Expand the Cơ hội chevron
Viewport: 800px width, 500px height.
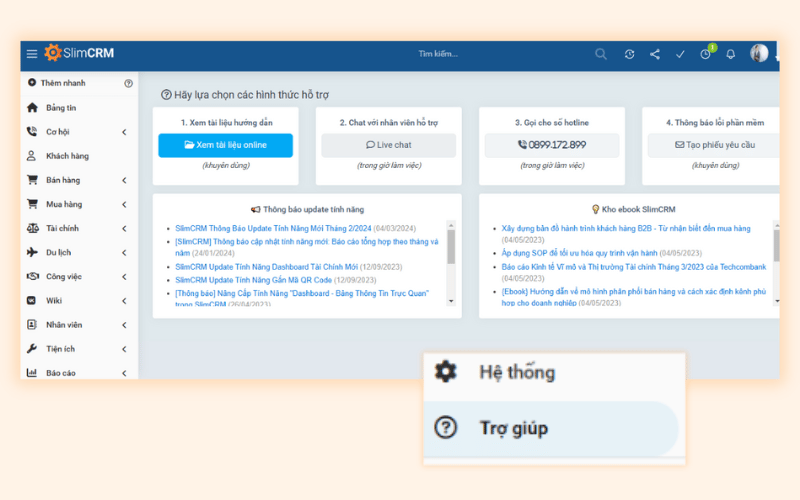tap(124, 132)
